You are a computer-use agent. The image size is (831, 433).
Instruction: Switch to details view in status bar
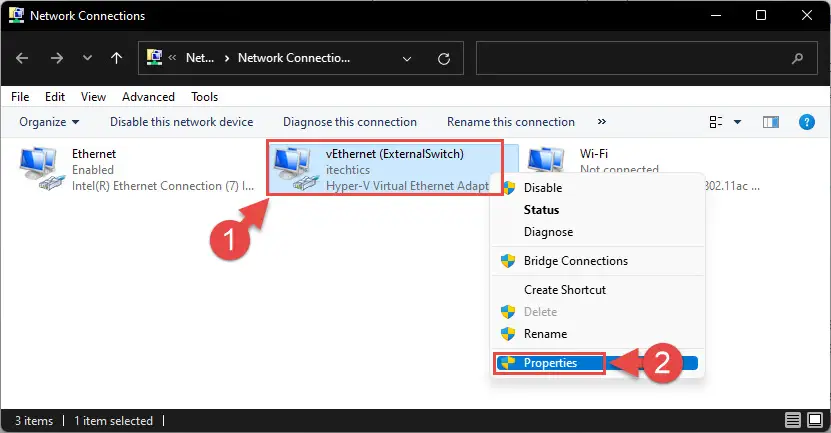[x=793, y=420]
